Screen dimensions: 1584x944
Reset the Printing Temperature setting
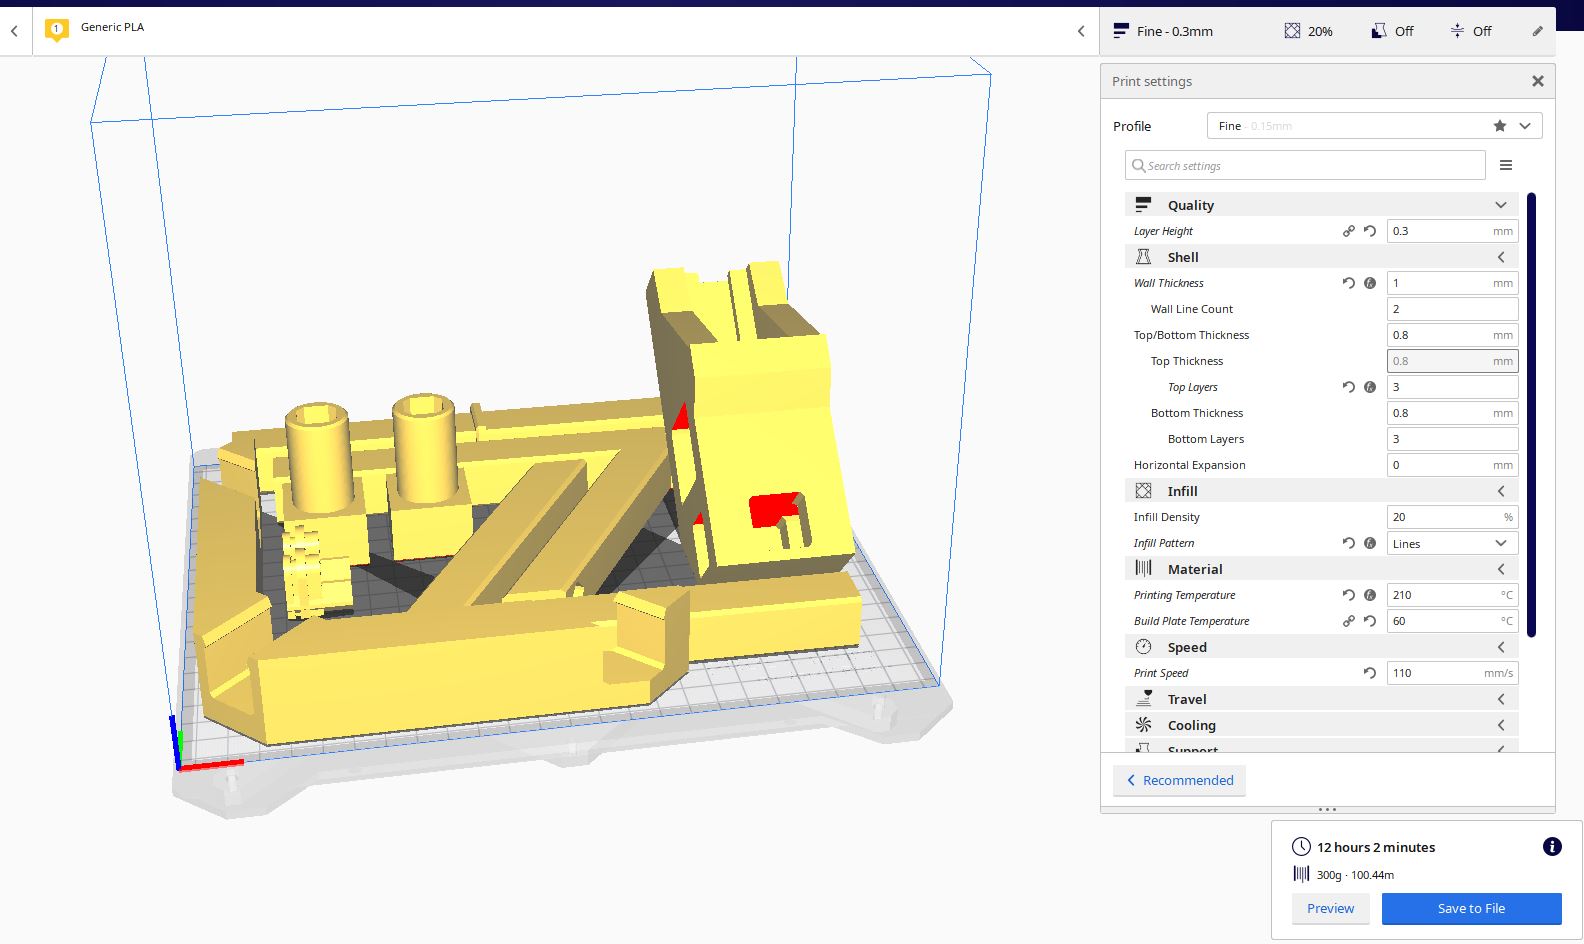point(1349,595)
